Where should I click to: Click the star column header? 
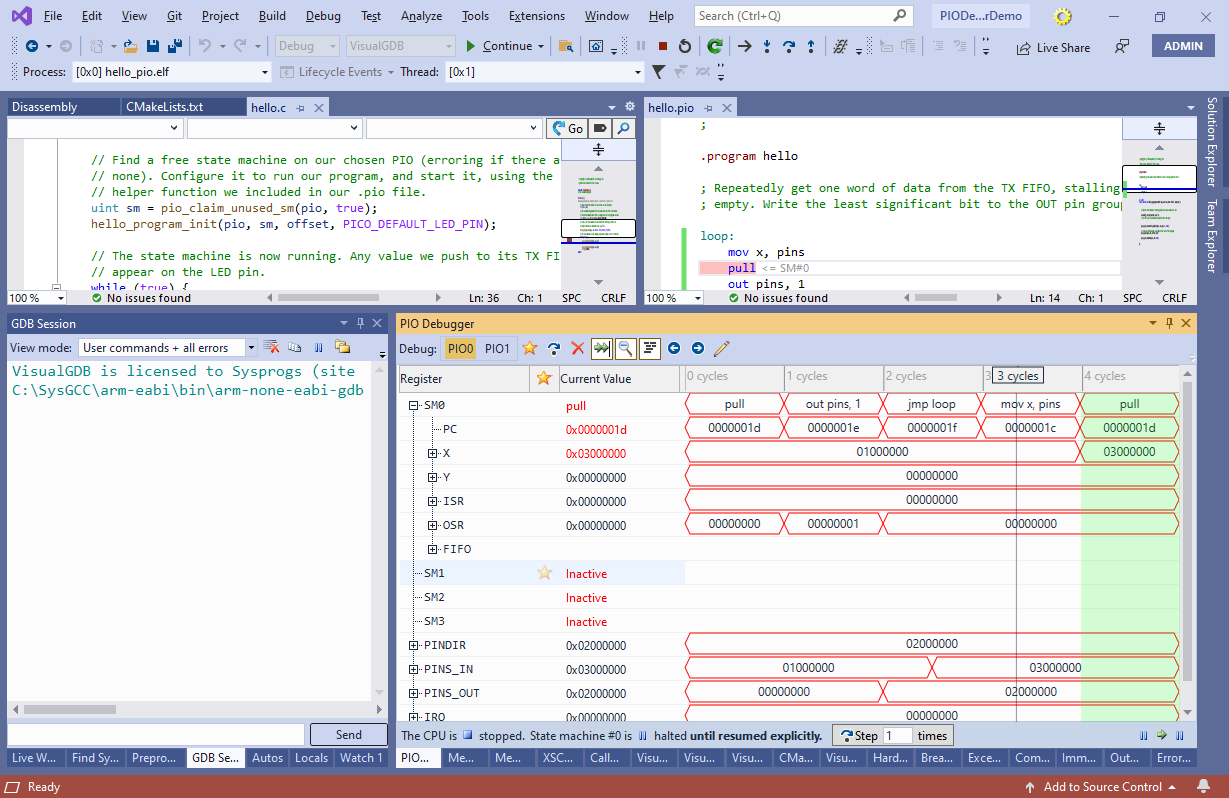pos(543,378)
